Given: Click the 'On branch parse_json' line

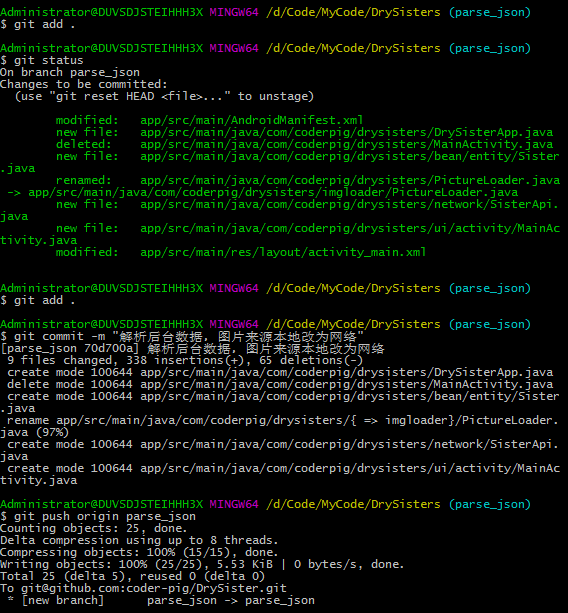Looking at the screenshot, I should click(70, 72).
